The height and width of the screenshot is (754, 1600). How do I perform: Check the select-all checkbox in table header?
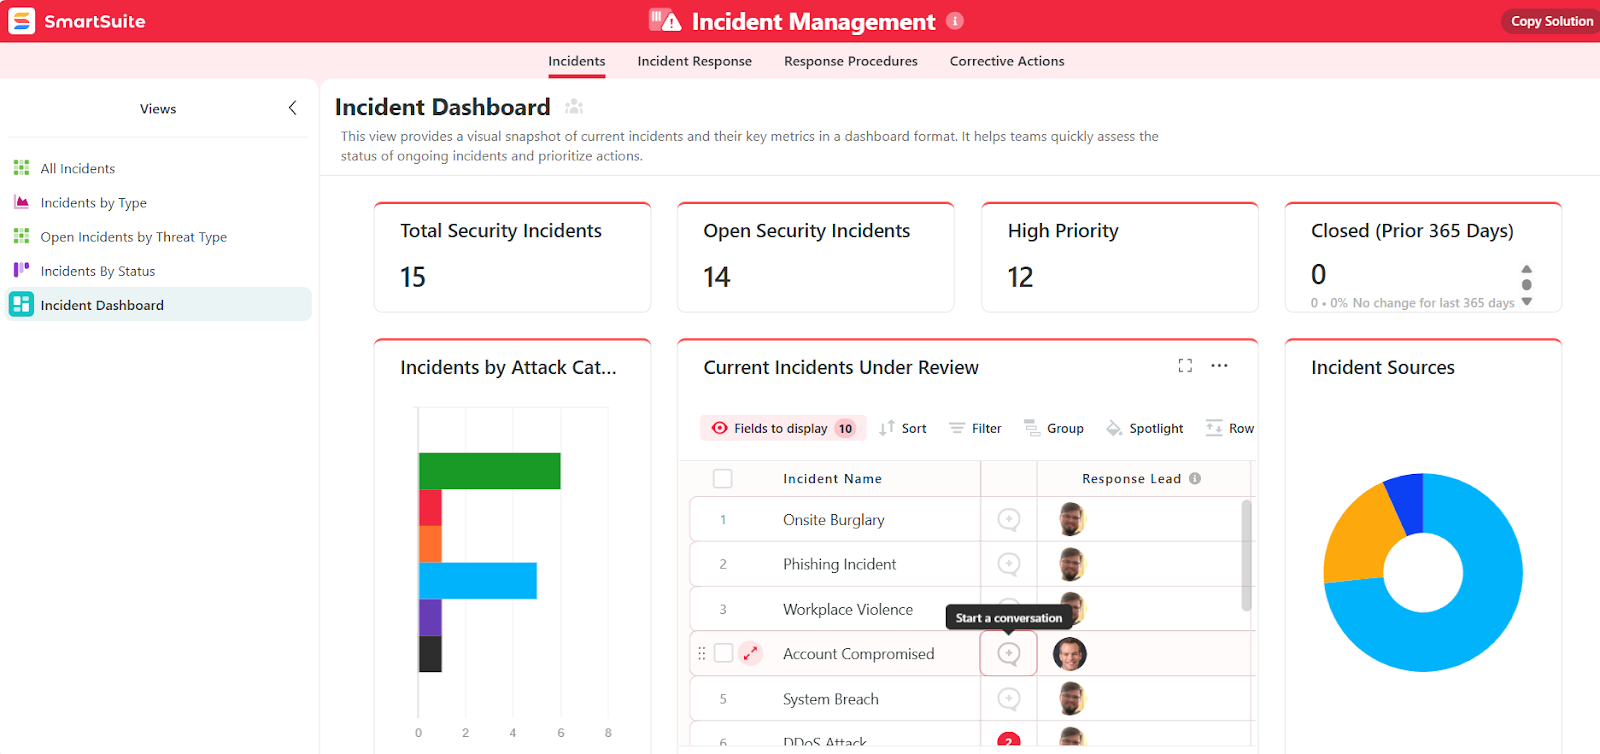(723, 479)
